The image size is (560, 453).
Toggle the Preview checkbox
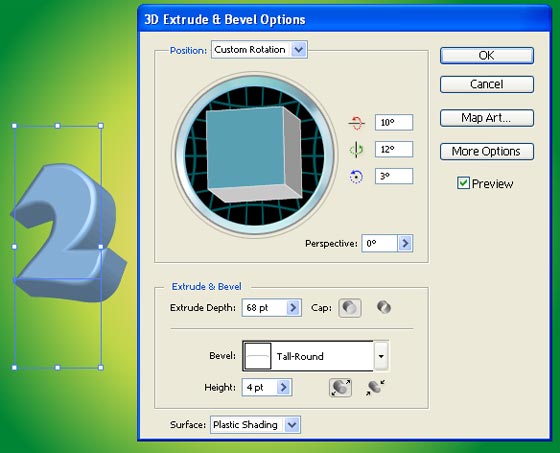click(463, 183)
